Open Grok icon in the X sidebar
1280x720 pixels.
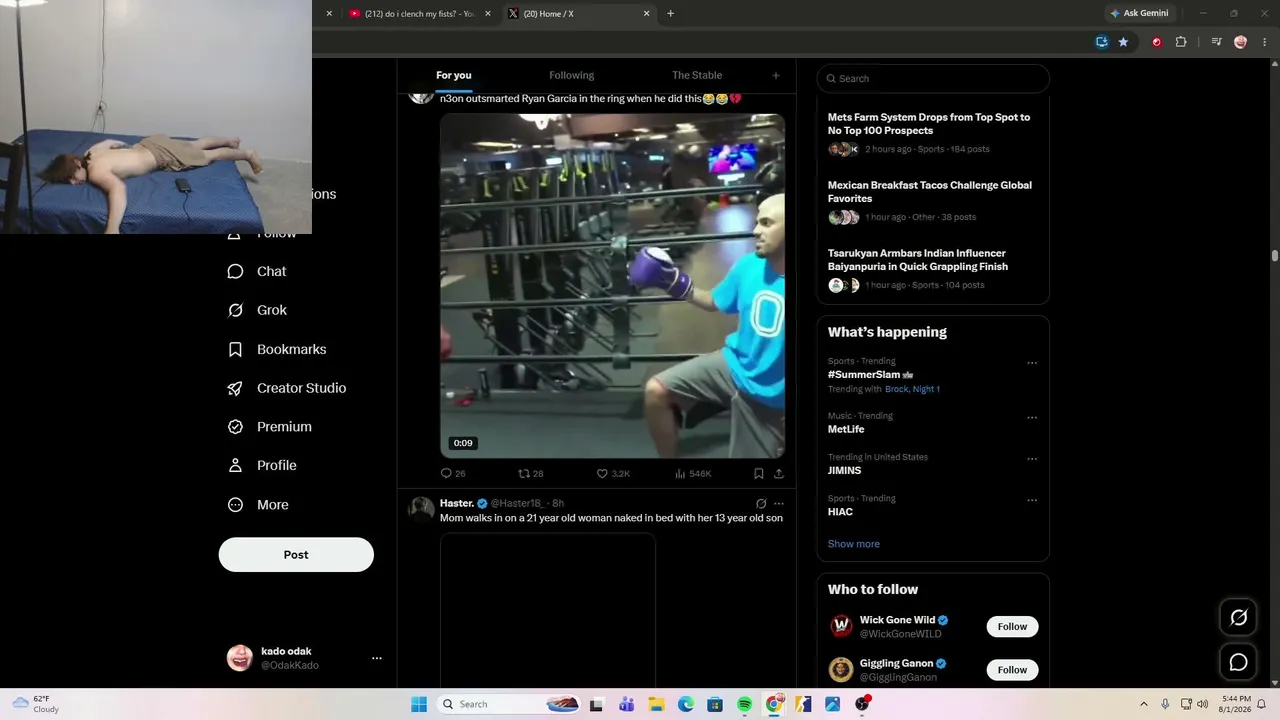point(235,310)
